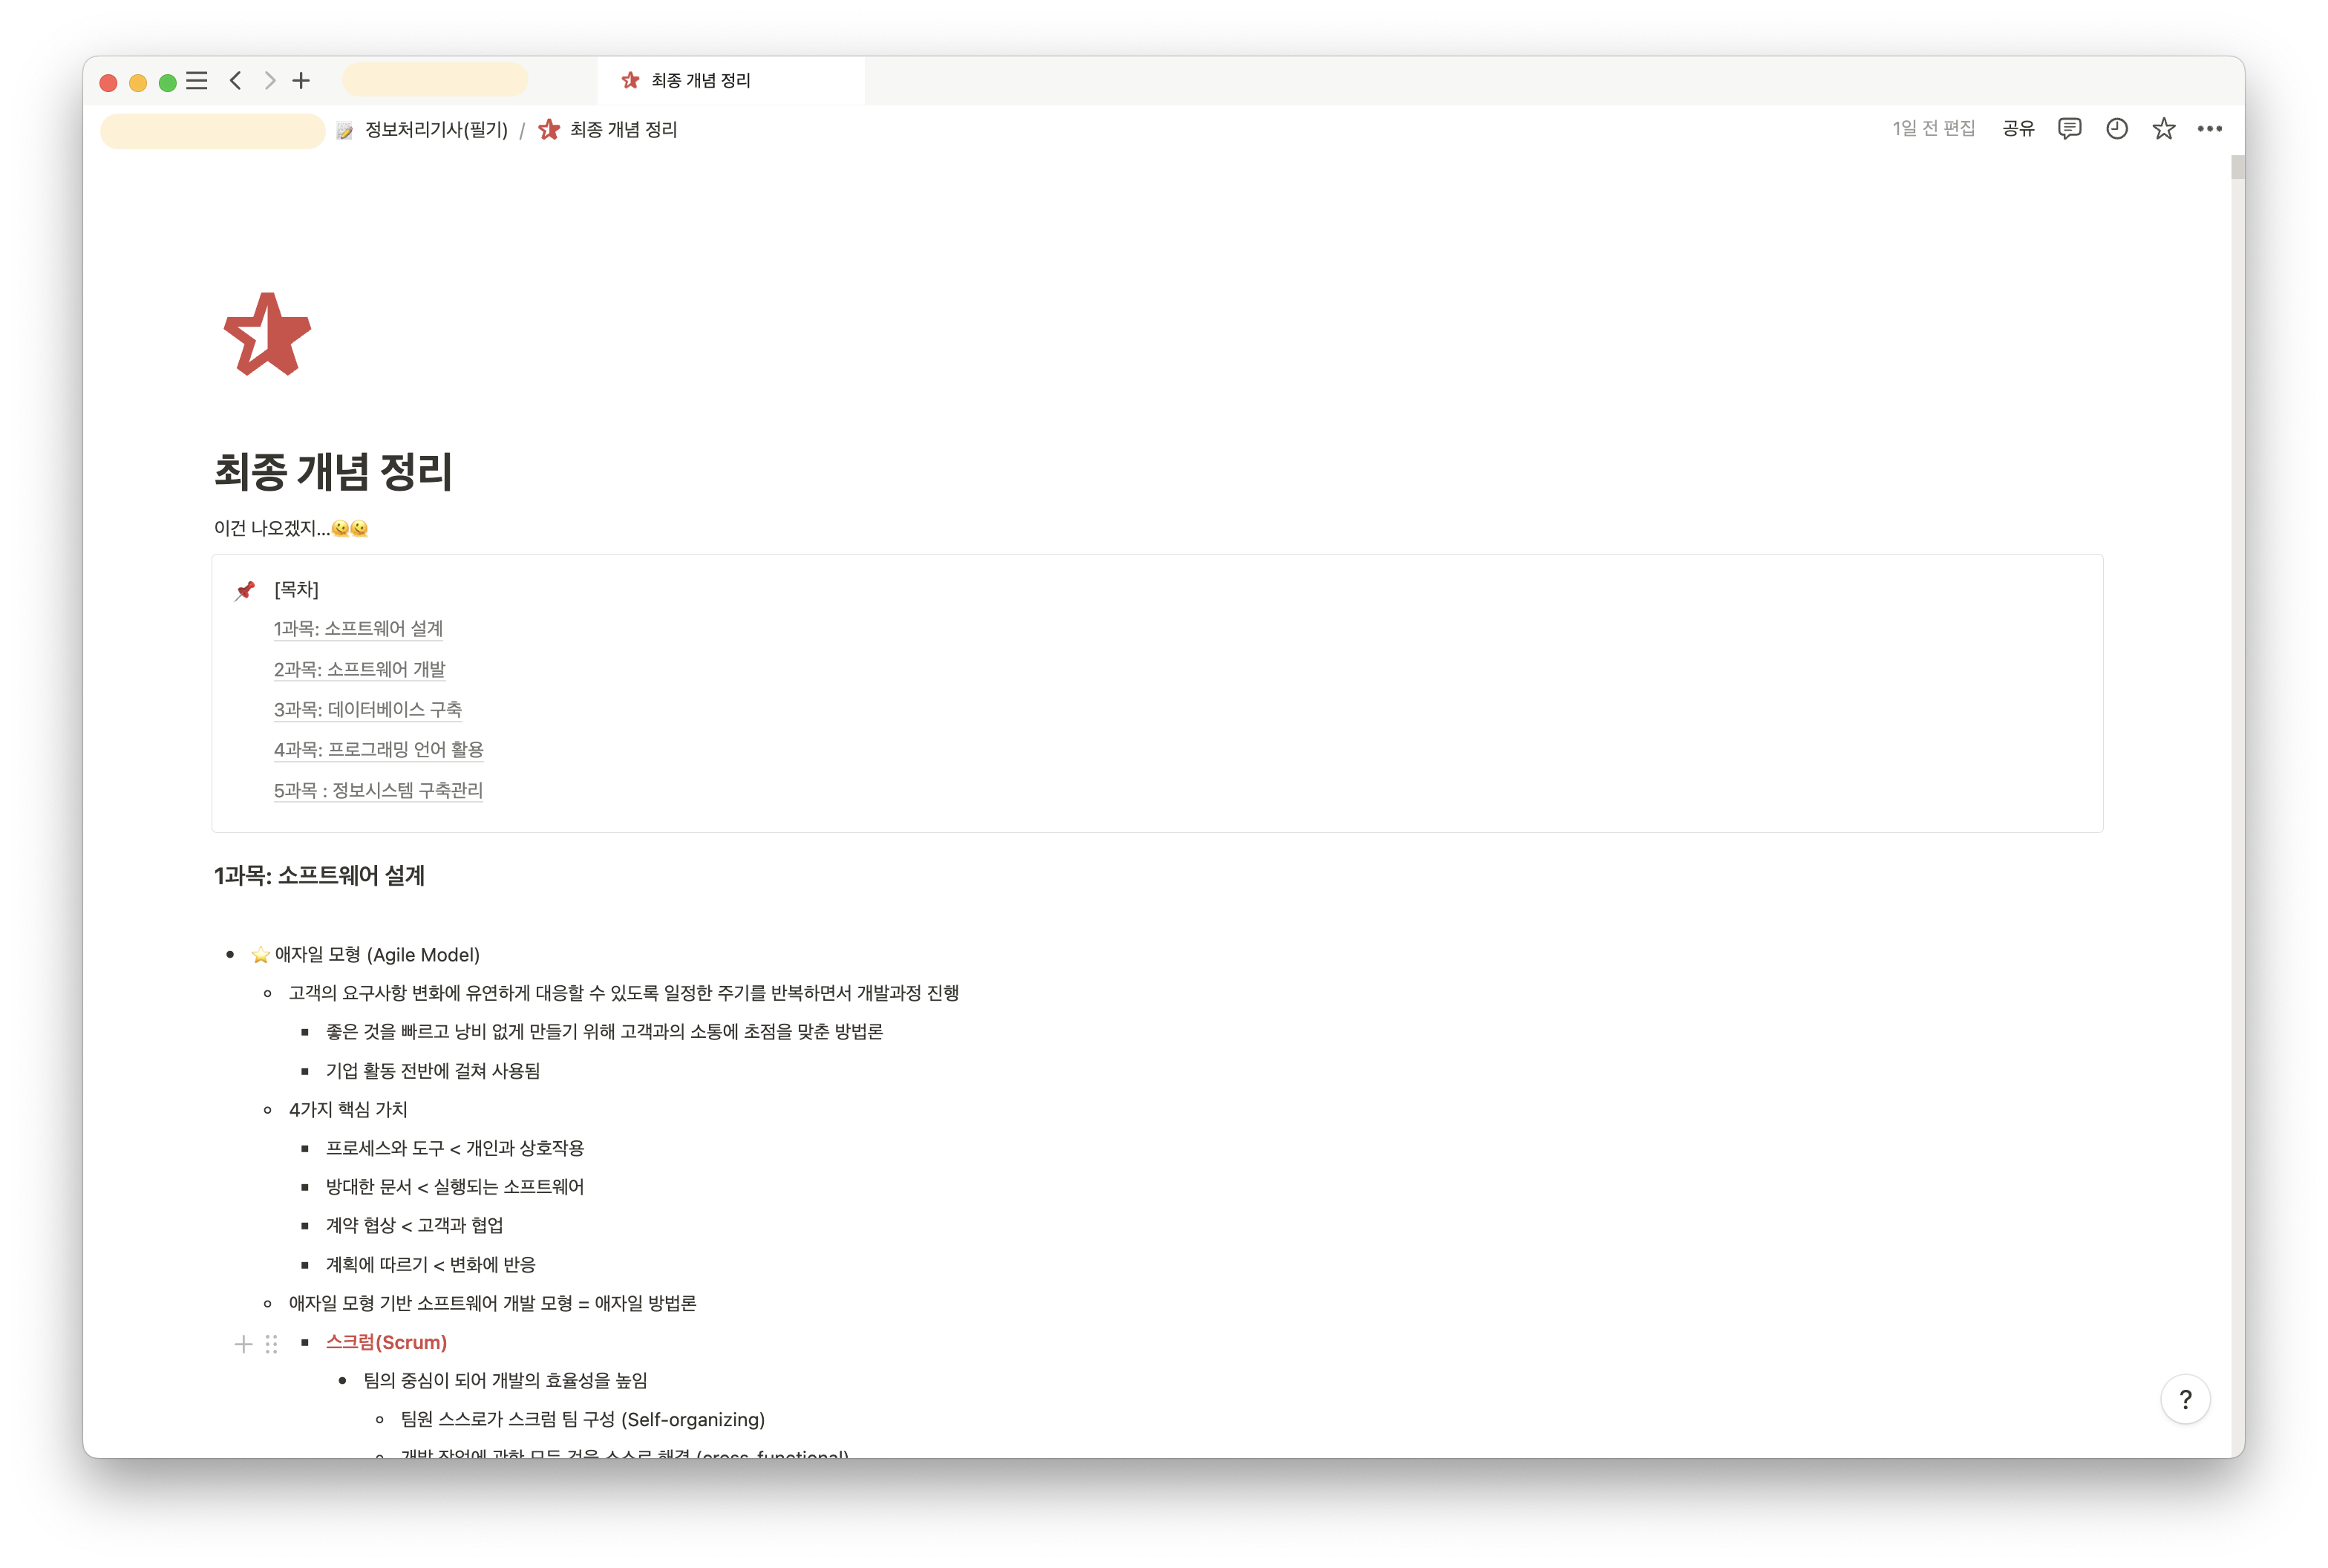This screenshot has width=2328, height=1568.
Task: Open a new tab with plus icon
Action: pos(301,81)
